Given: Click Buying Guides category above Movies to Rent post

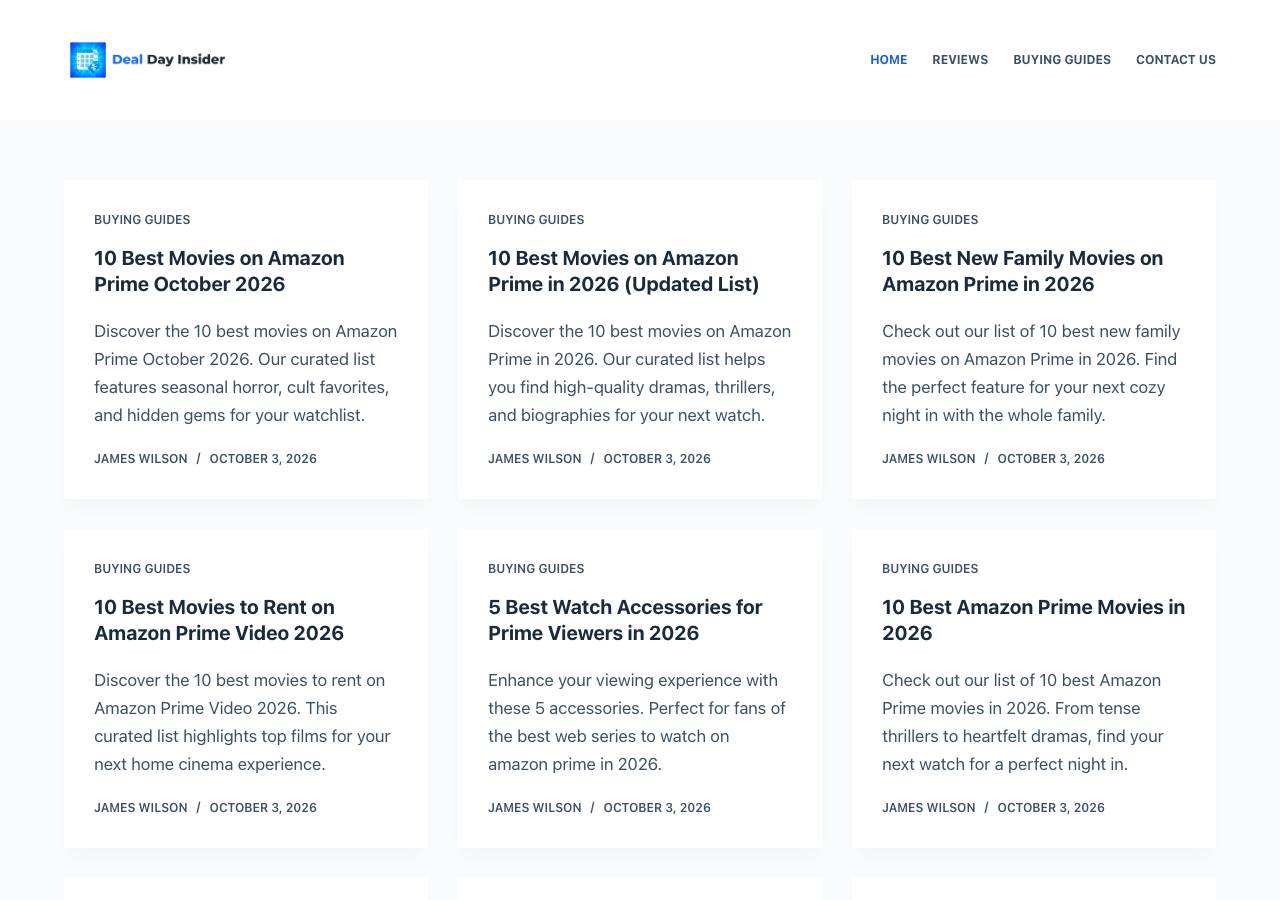Looking at the screenshot, I should 142,569.
